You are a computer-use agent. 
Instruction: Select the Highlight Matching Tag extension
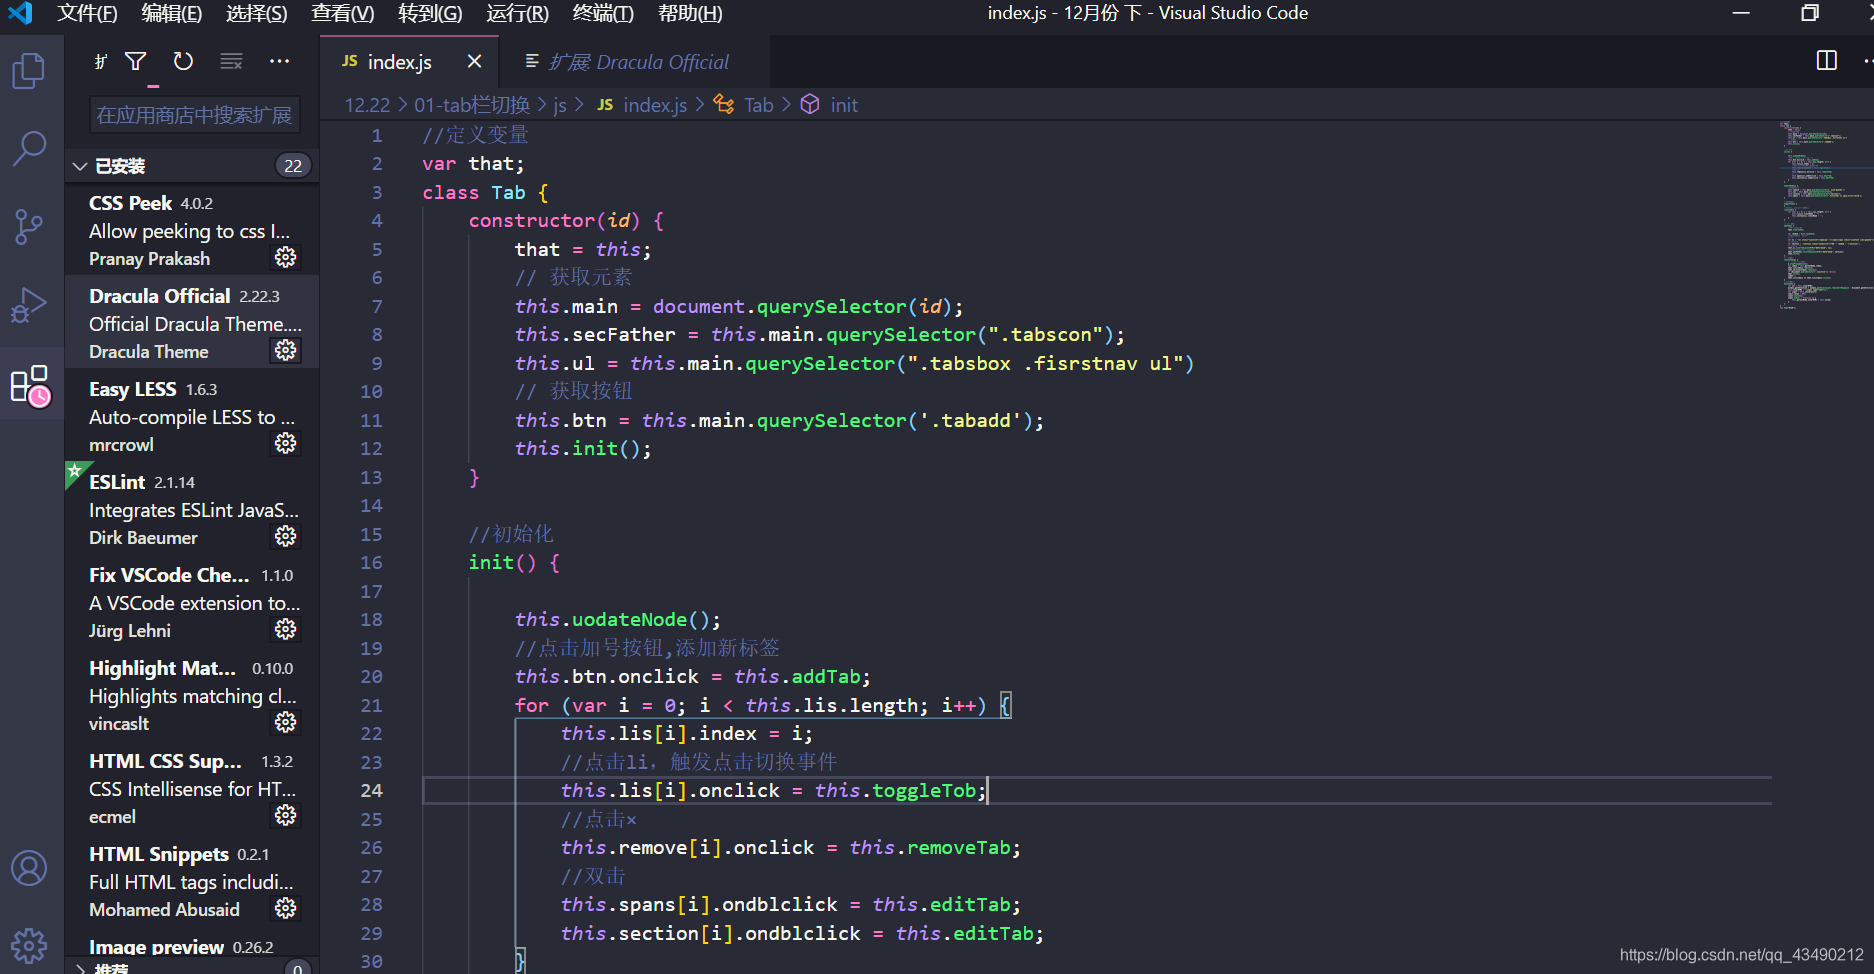point(192,695)
